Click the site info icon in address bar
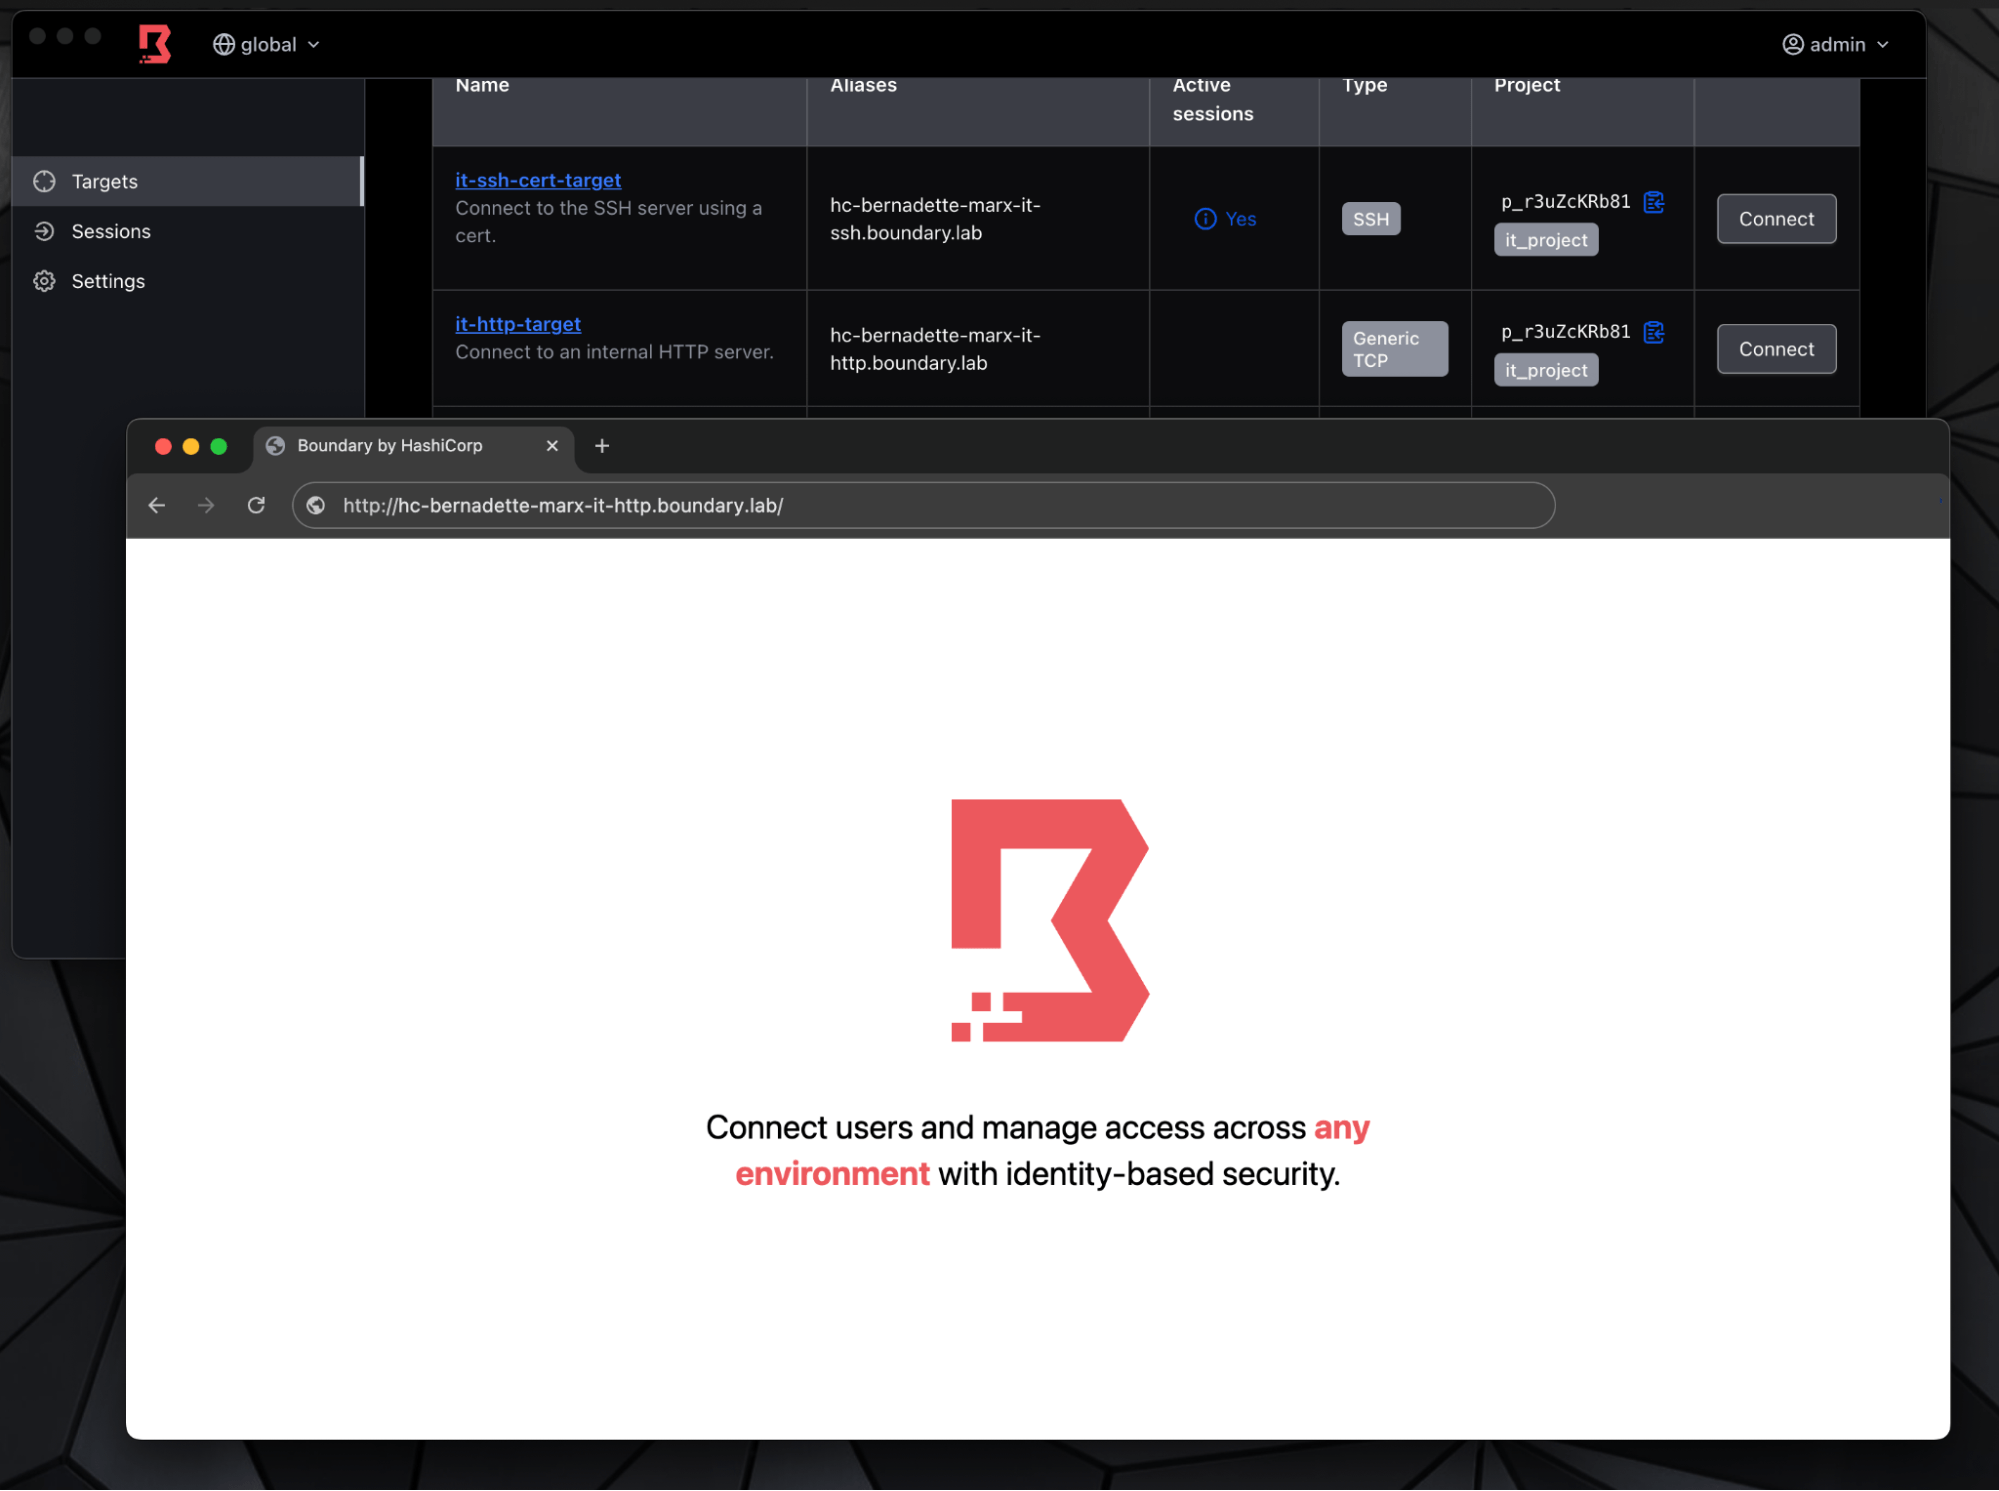The width and height of the screenshot is (1999, 1491). (316, 506)
